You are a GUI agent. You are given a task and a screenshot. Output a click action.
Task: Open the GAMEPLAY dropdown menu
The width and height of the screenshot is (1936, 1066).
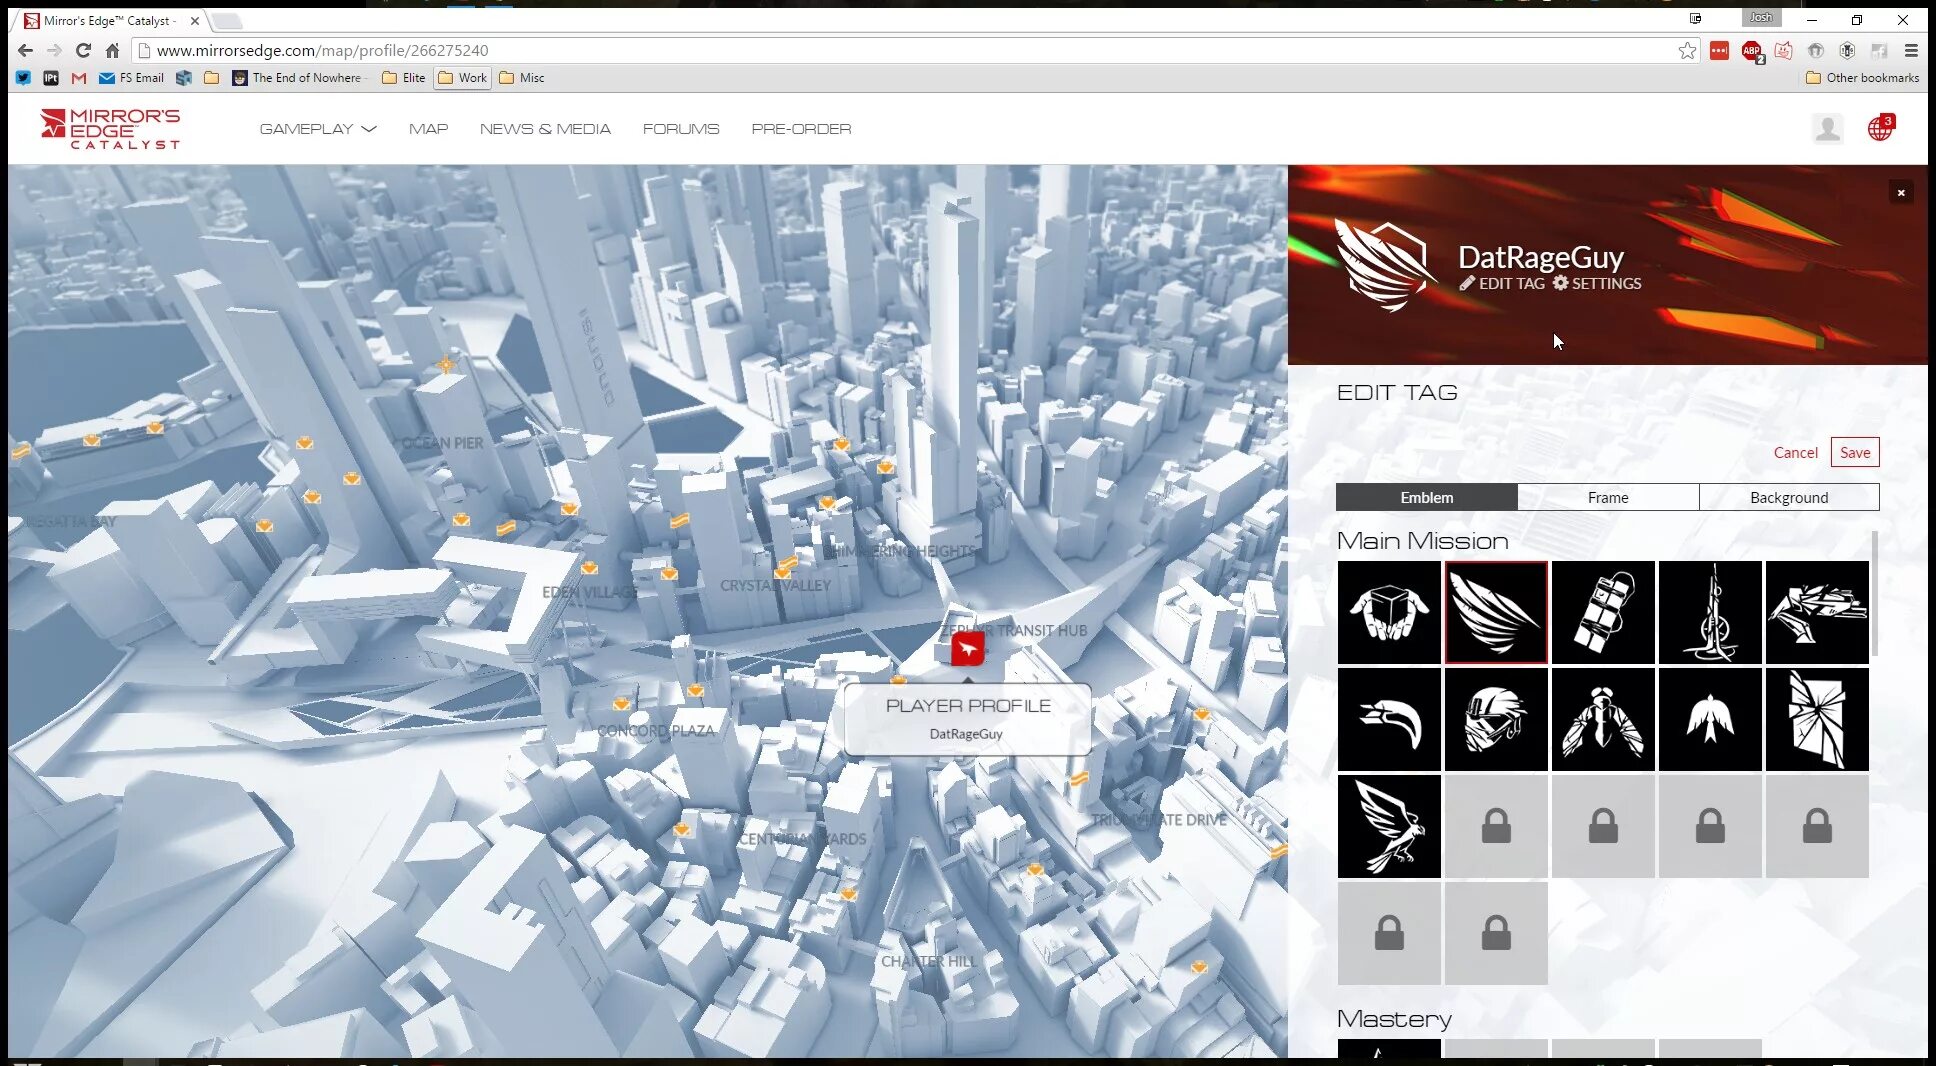317,128
